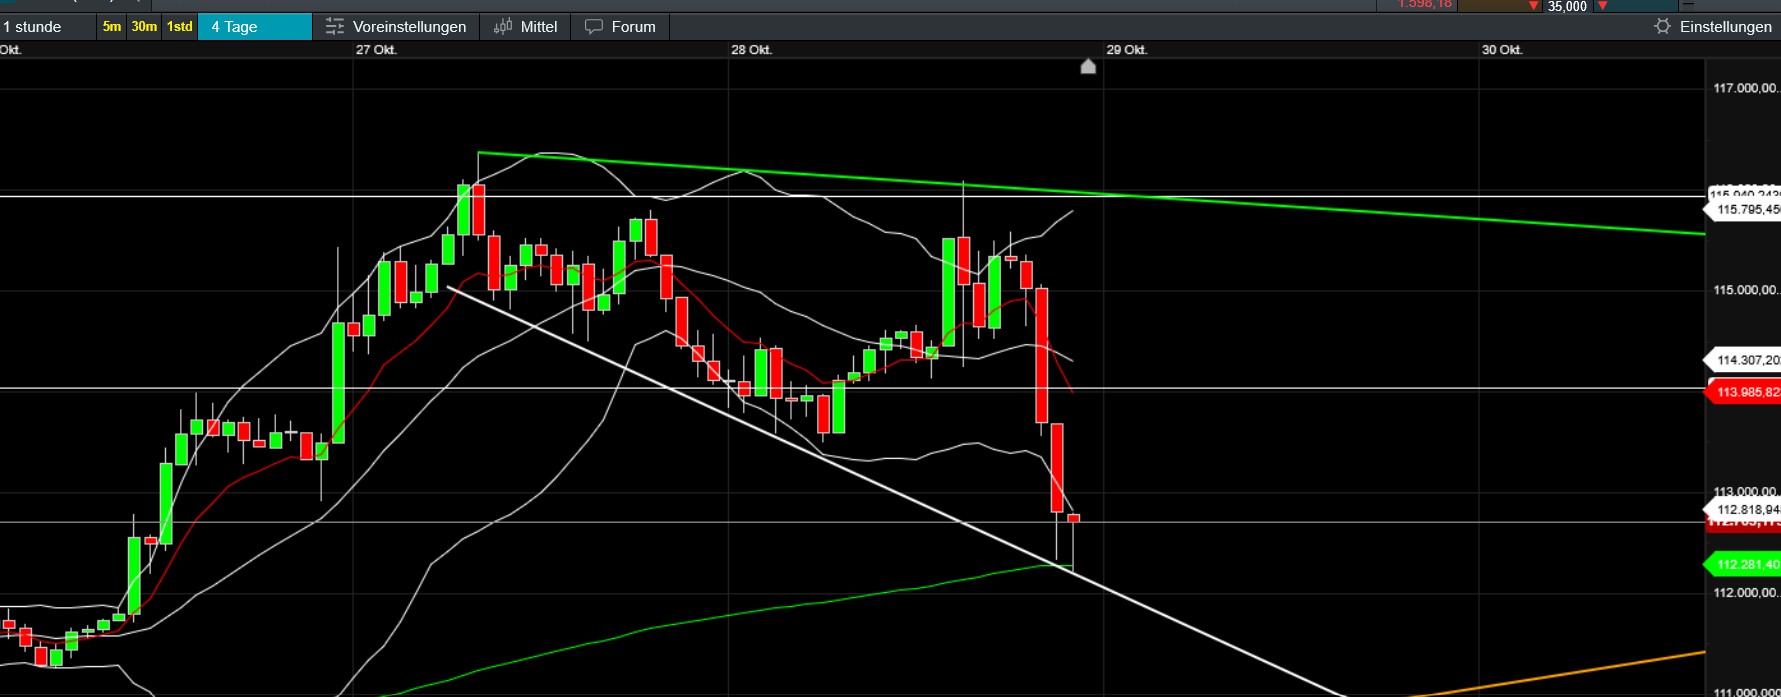Open the Voreinstellungen menu
The height and width of the screenshot is (697, 1781).
[x=409, y=27]
